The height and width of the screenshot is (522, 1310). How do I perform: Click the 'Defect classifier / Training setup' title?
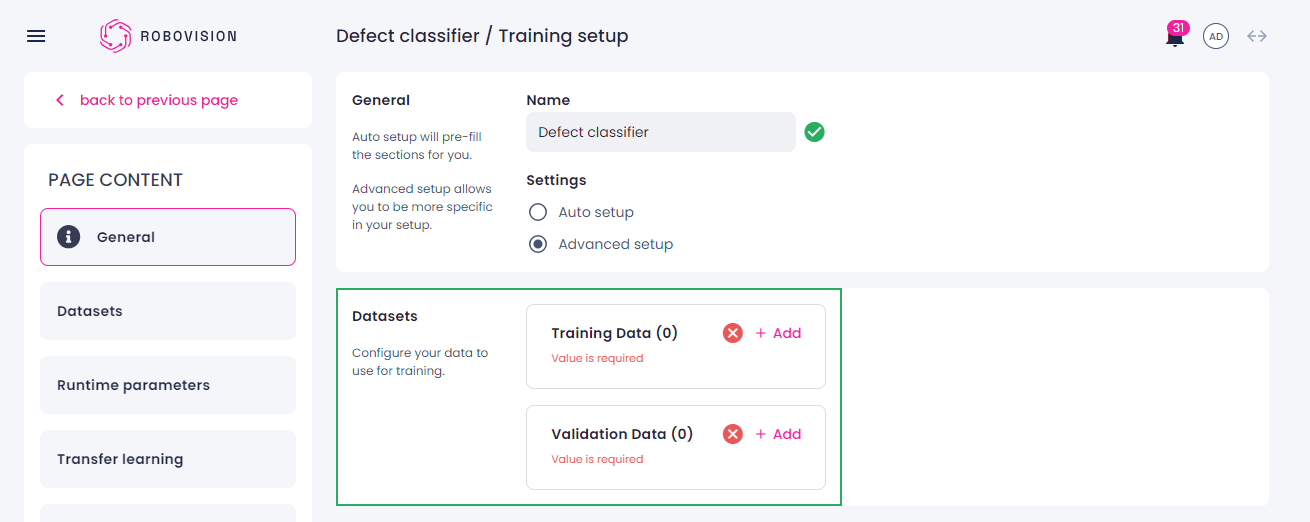tap(482, 36)
